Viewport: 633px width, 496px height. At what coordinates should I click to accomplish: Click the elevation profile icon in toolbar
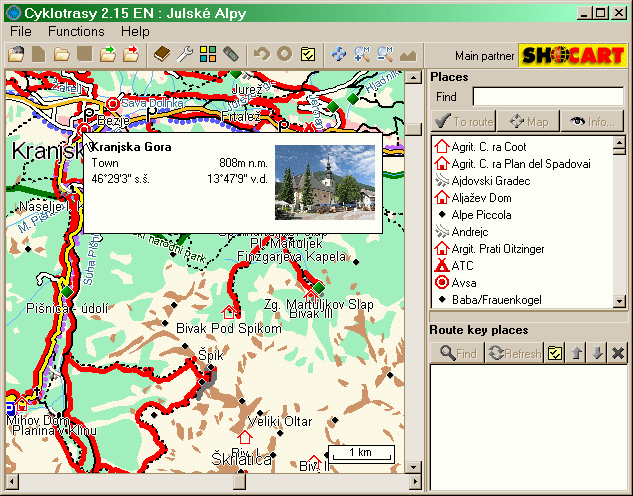click(408, 54)
